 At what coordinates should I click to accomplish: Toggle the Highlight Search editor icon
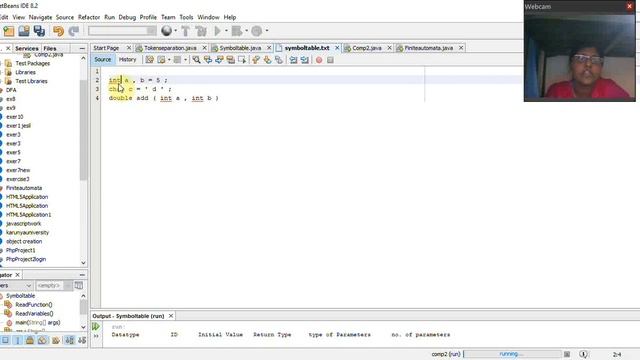(x=231, y=60)
